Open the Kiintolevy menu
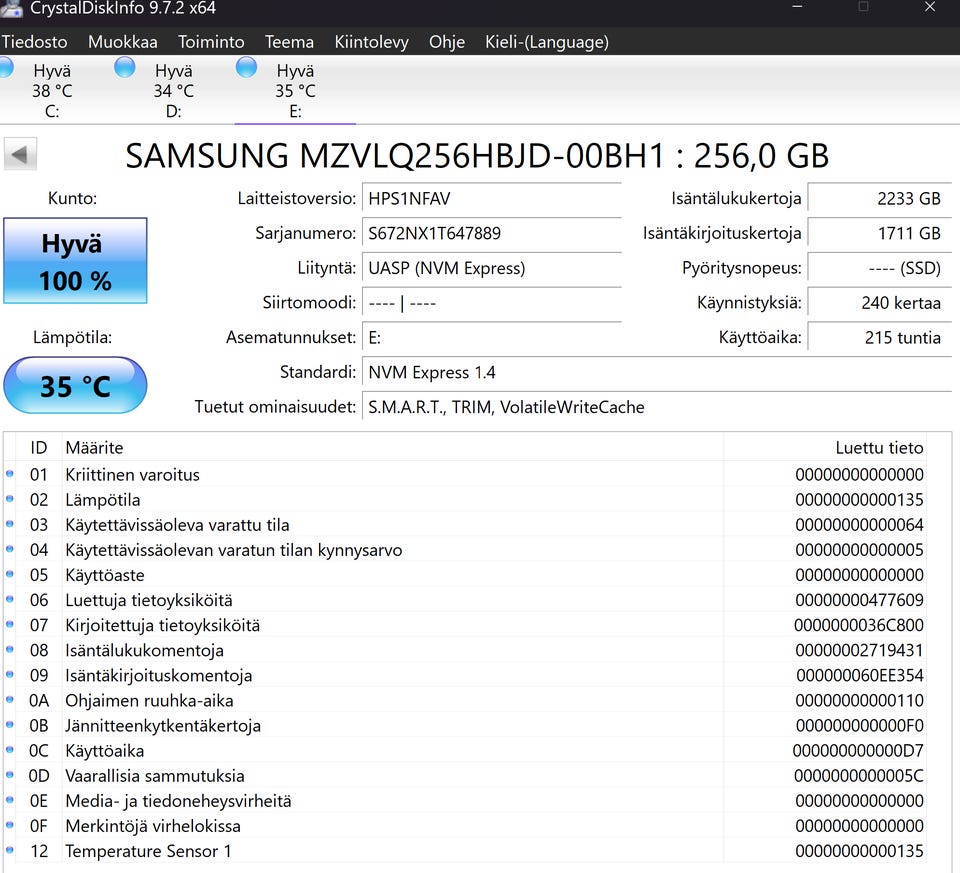The height and width of the screenshot is (873, 960). [371, 42]
